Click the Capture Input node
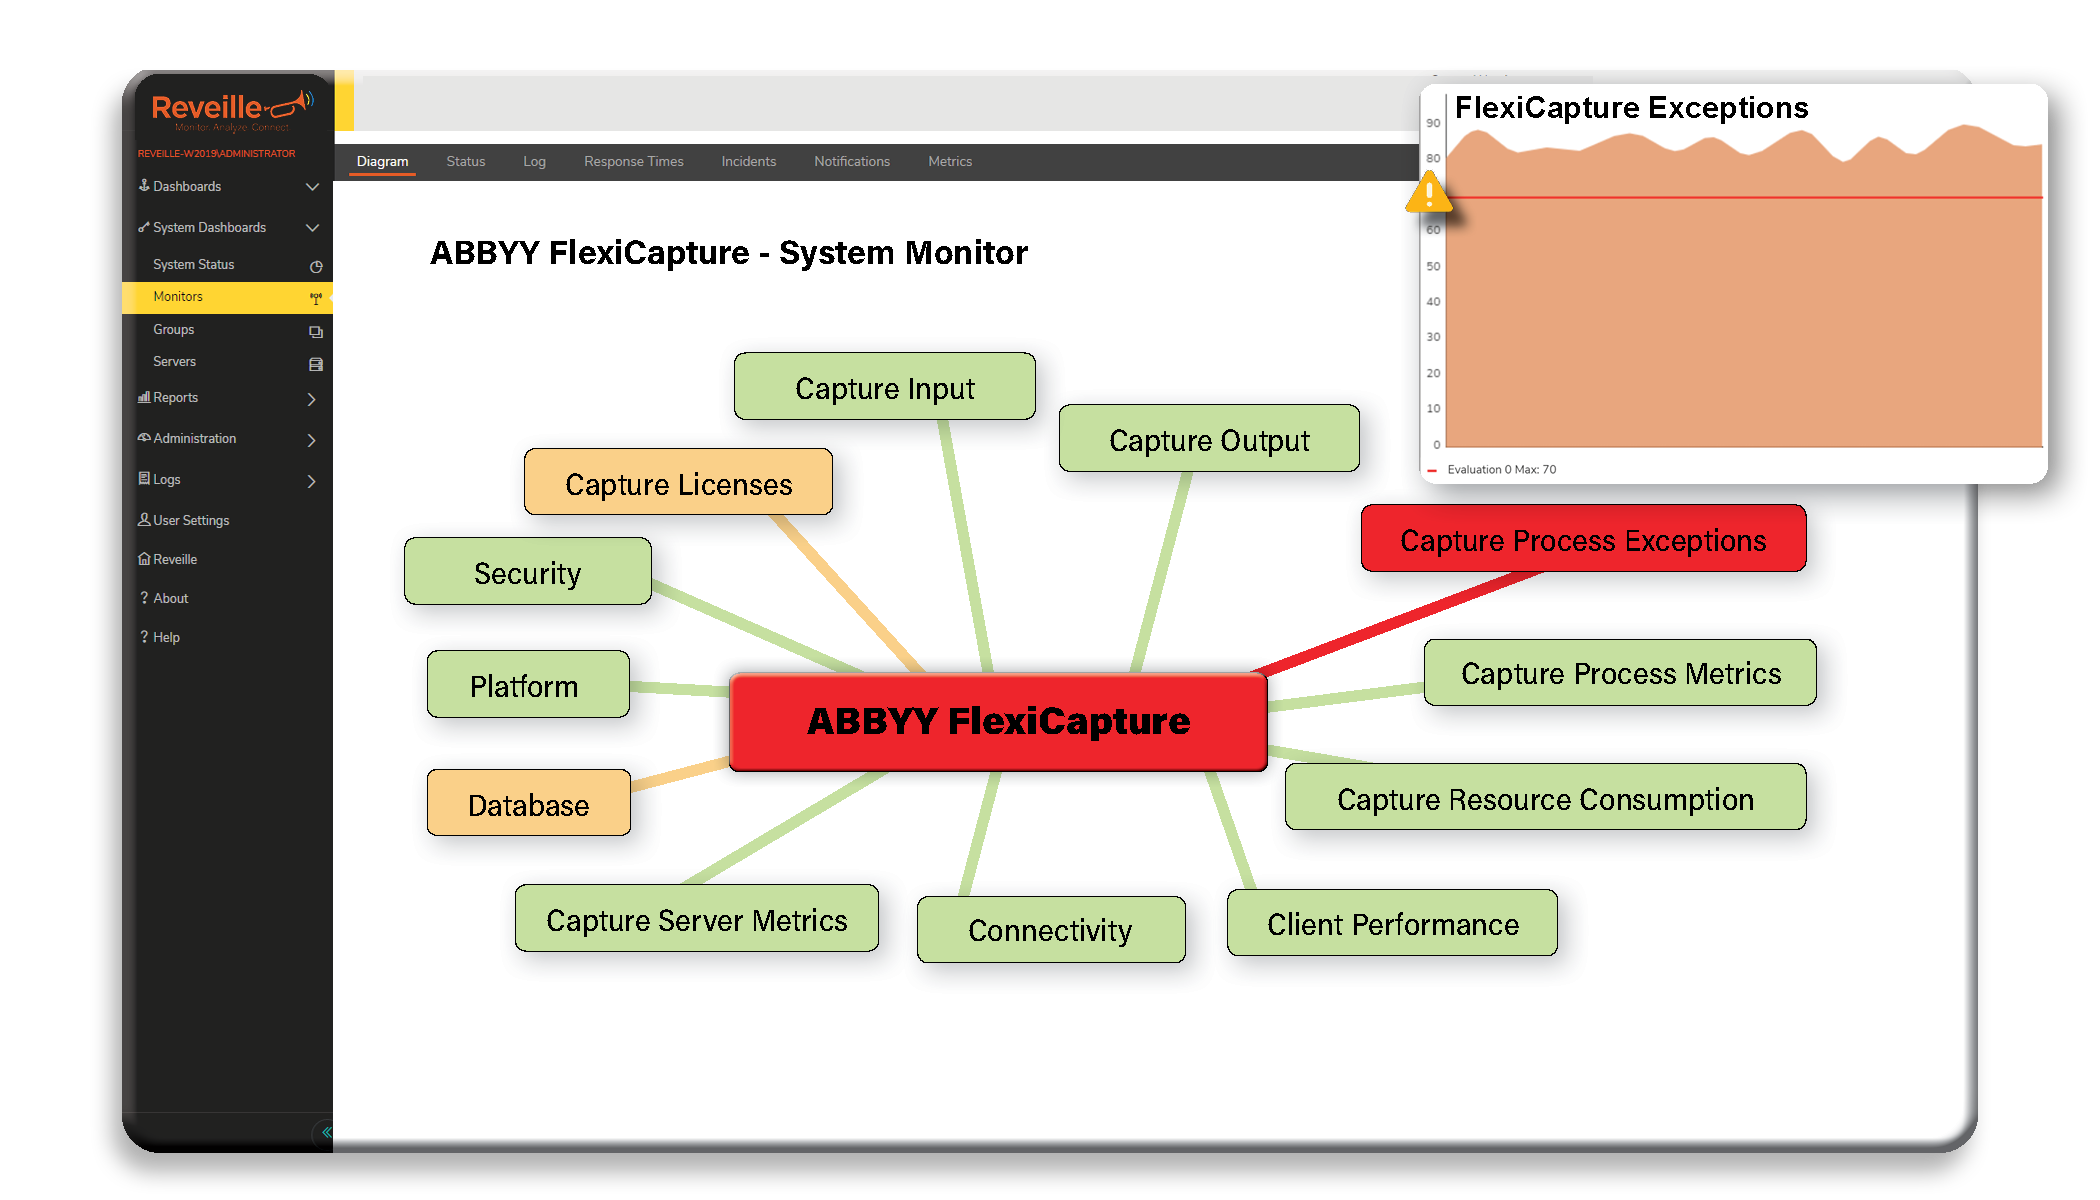2100x1200 pixels. point(884,387)
